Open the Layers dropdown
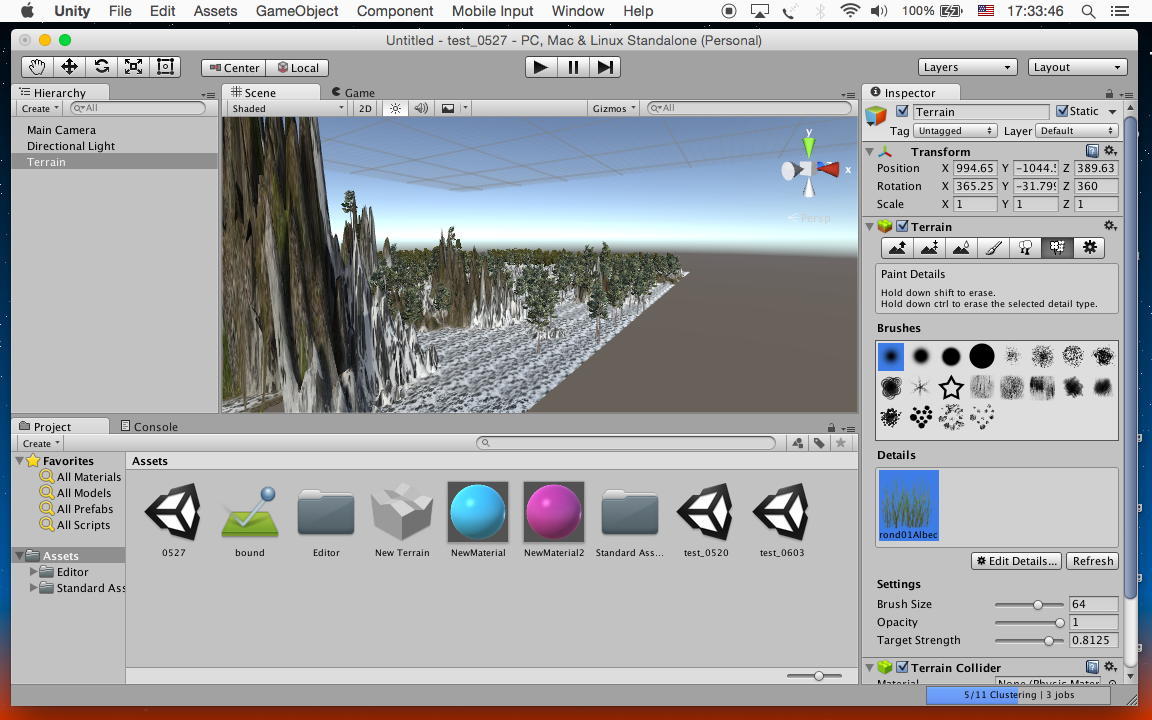 click(x=967, y=67)
